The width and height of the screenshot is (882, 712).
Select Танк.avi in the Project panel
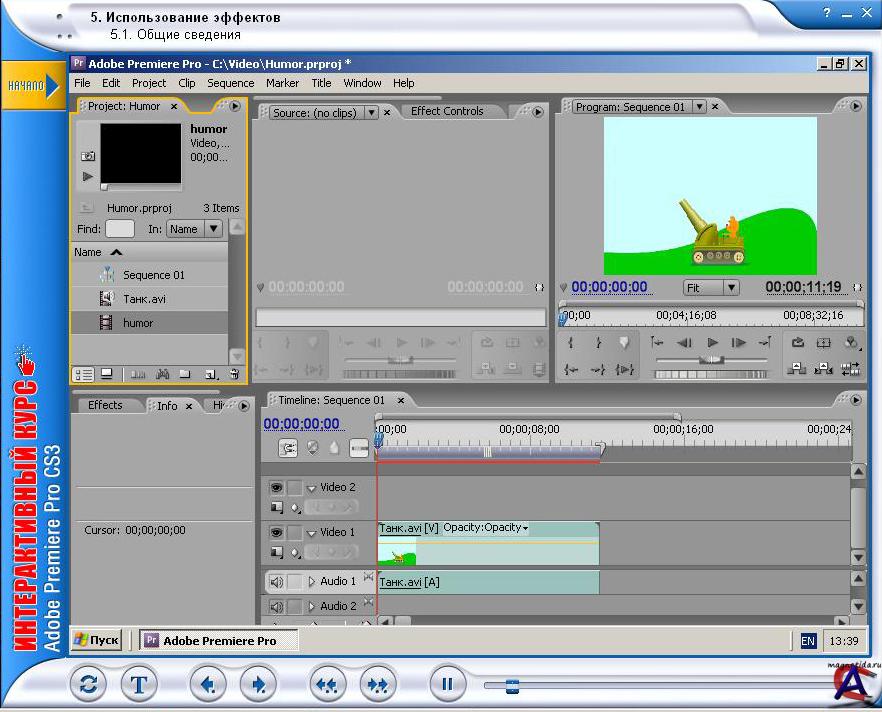(x=144, y=298)
